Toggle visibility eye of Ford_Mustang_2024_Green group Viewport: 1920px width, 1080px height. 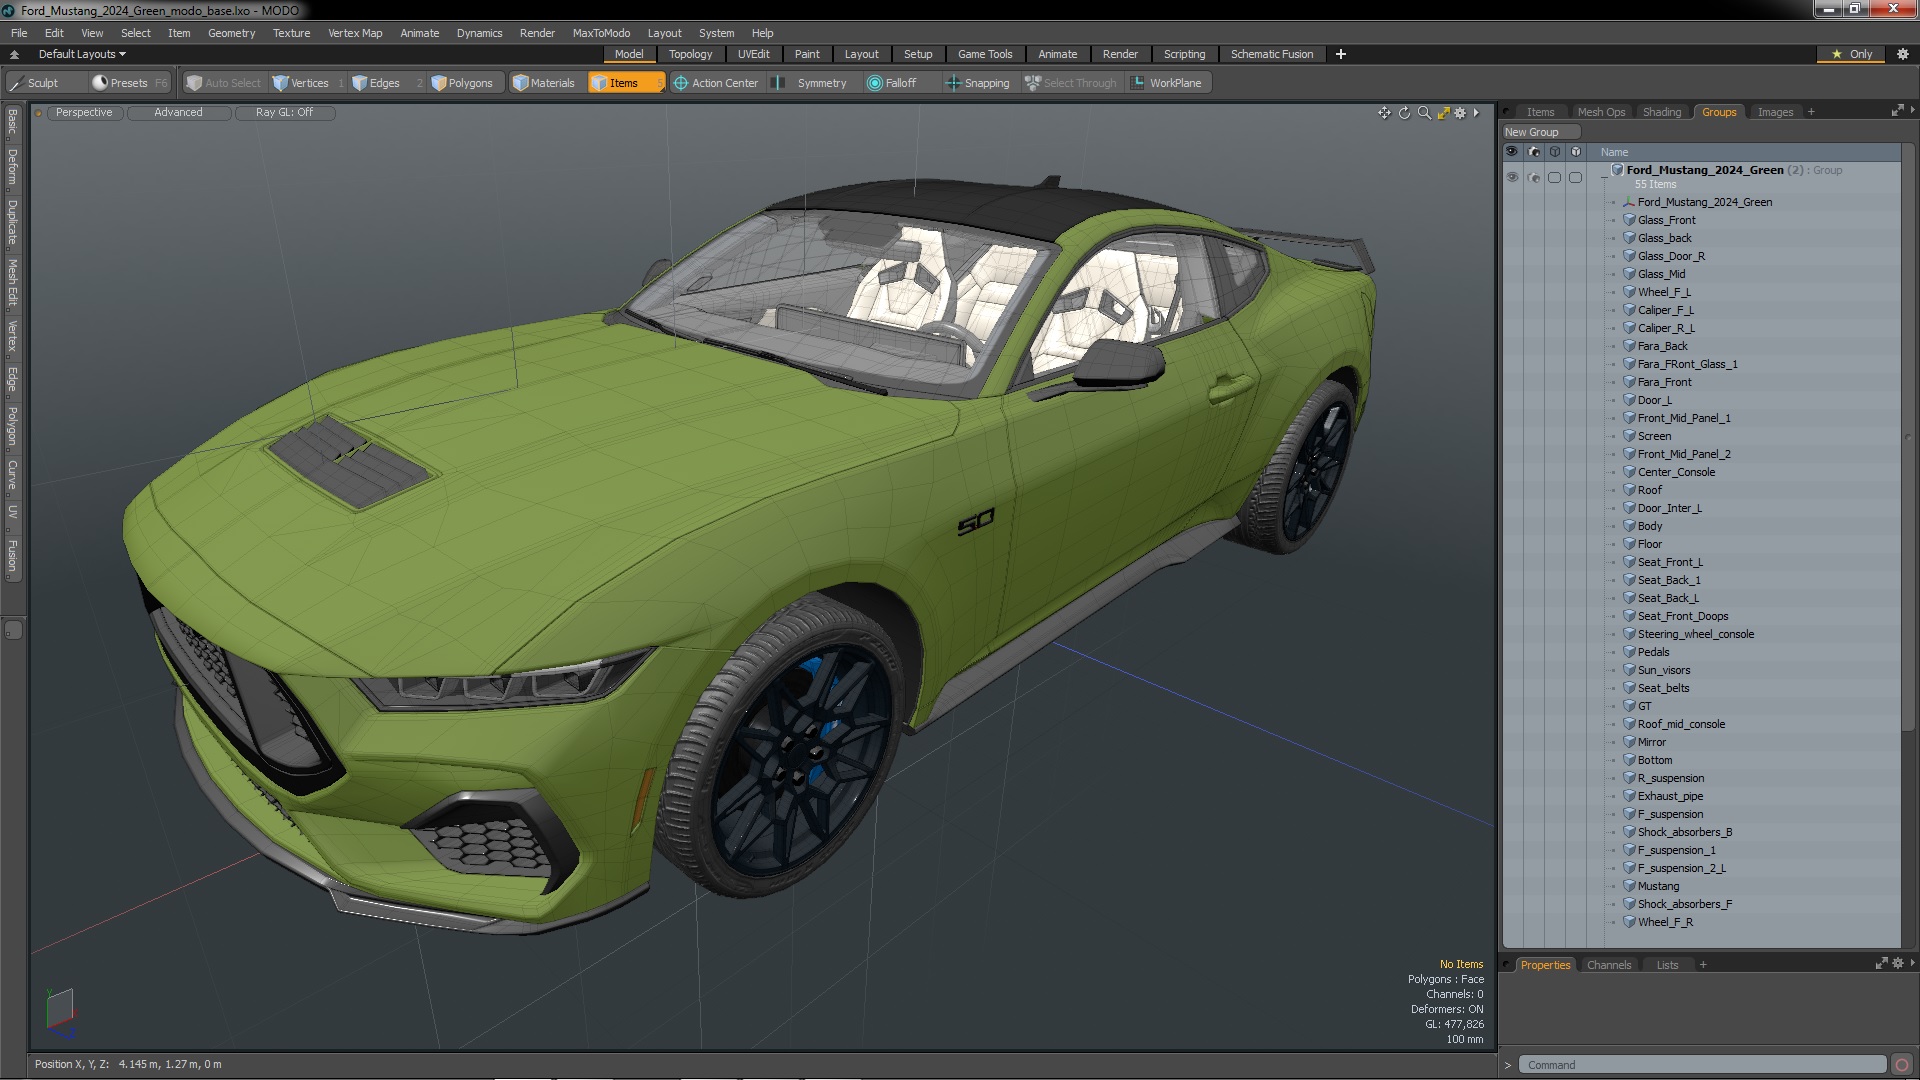click(1512, 177)
